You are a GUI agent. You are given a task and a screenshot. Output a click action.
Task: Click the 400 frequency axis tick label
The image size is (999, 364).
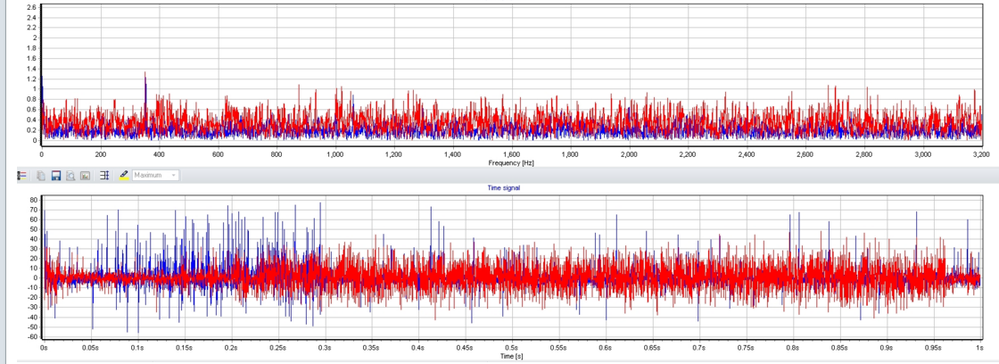159,155
